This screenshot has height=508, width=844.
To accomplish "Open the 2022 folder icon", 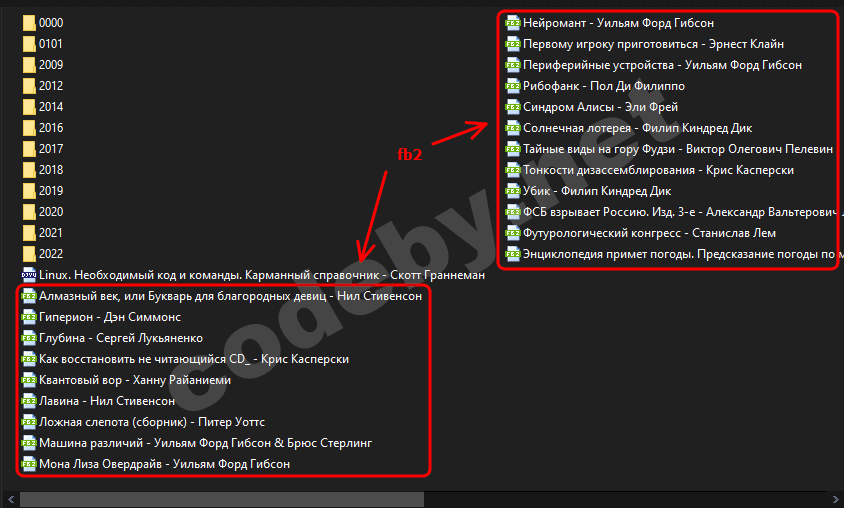I will (x=29, y=254).
